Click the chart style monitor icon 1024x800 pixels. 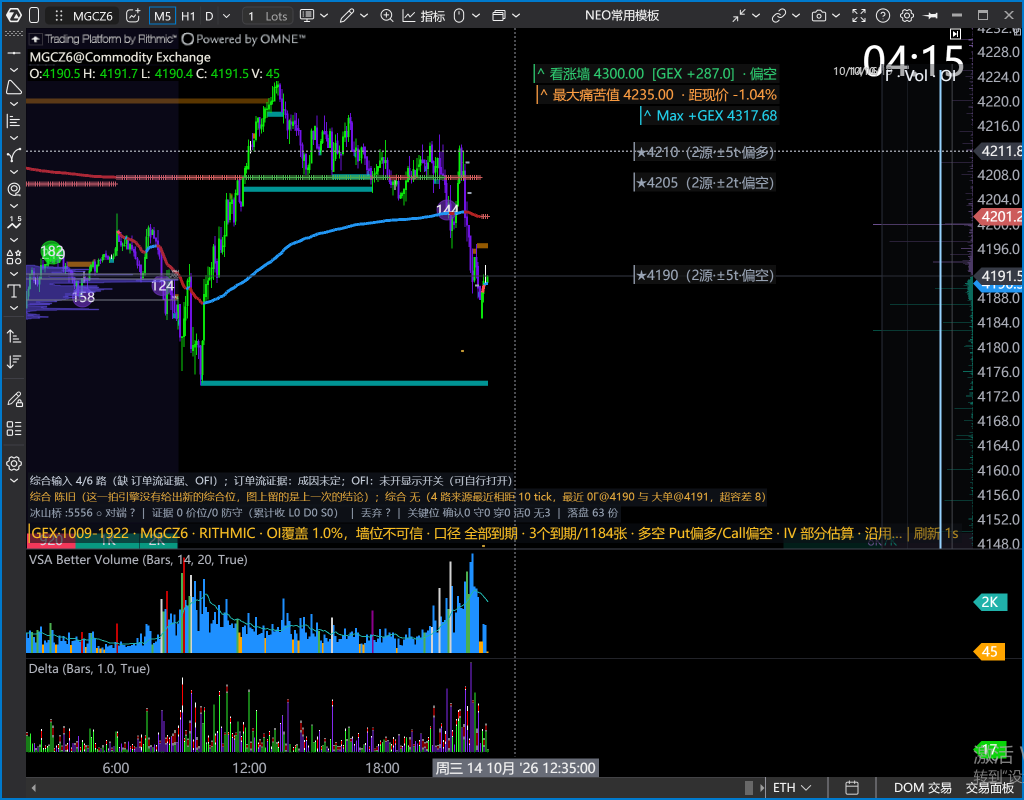306,16
